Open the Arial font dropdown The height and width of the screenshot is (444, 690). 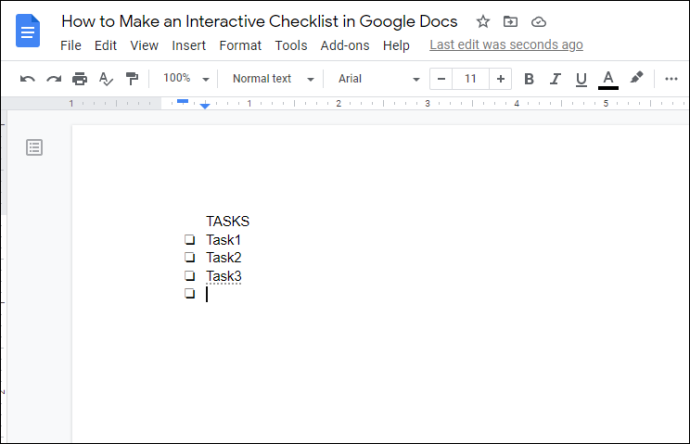pyautogui.click(x=379, y=78)
